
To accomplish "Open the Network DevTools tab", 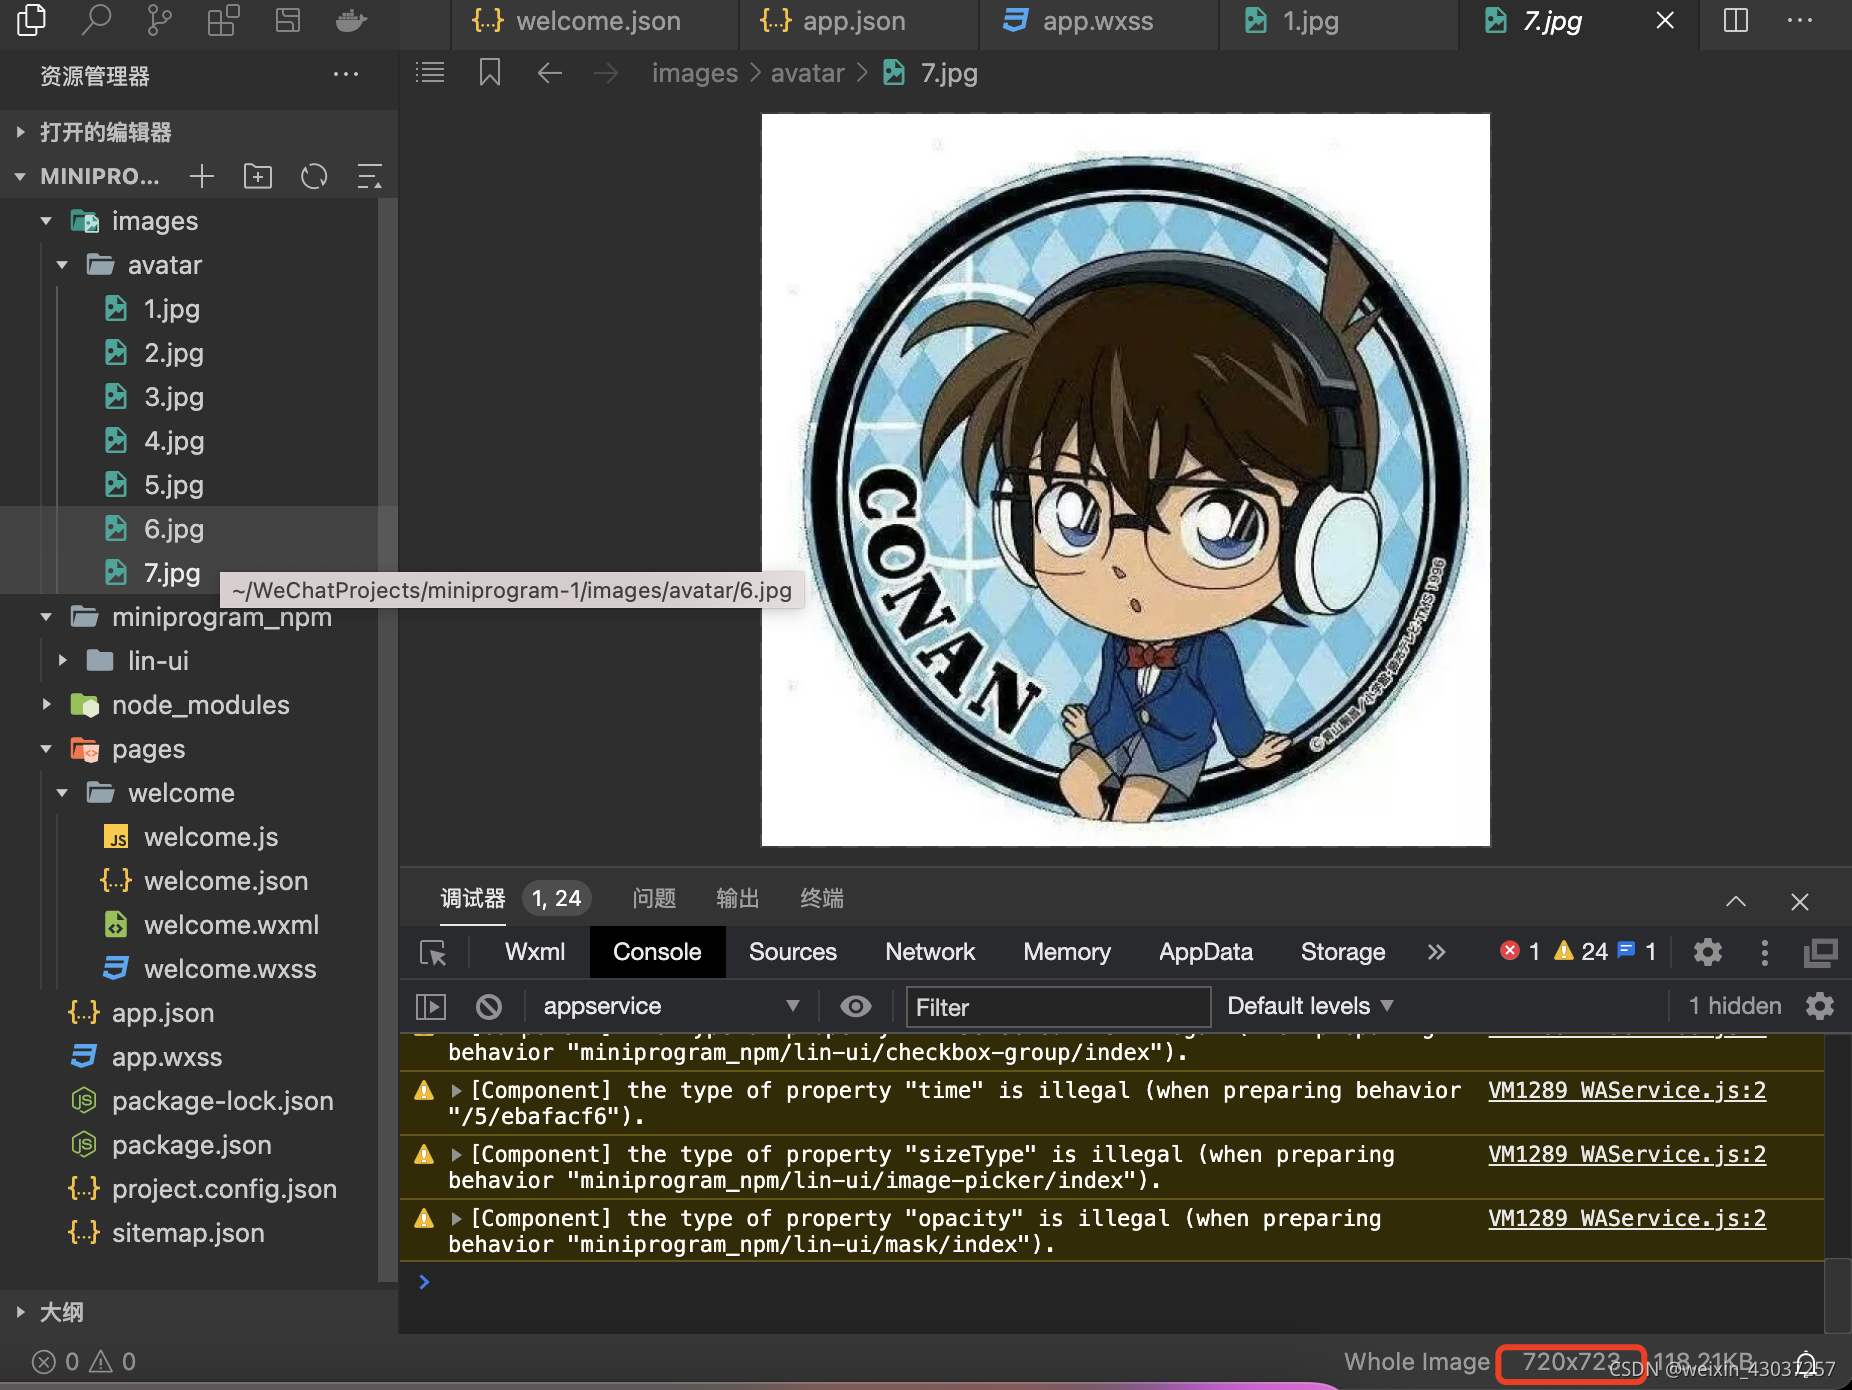I will click(930, 952).
